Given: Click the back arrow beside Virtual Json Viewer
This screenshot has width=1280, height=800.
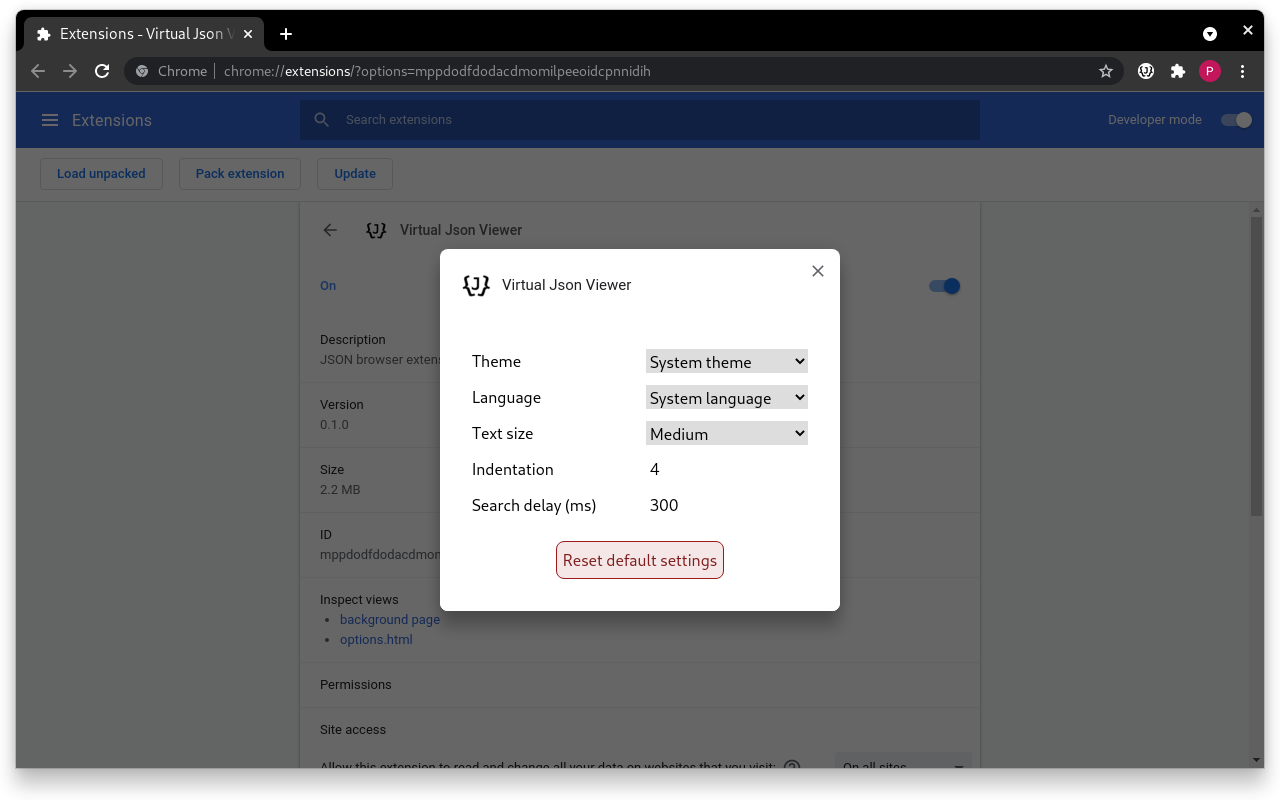Looking at the screenshot, I should (330, 230).
